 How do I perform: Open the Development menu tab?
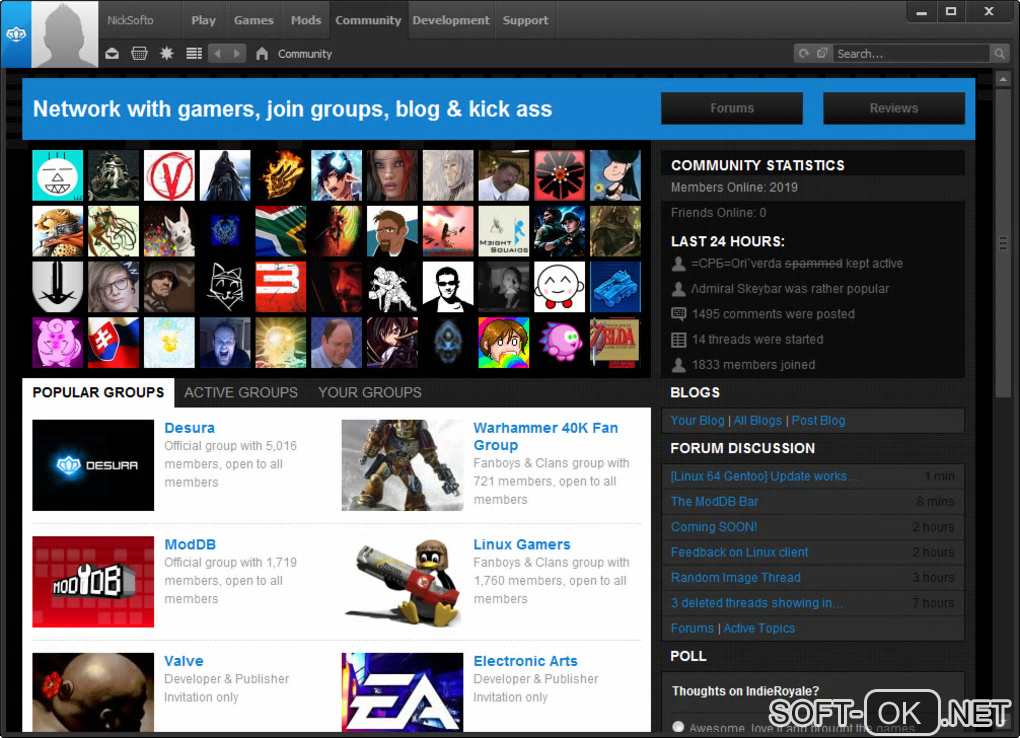(451, 20)
